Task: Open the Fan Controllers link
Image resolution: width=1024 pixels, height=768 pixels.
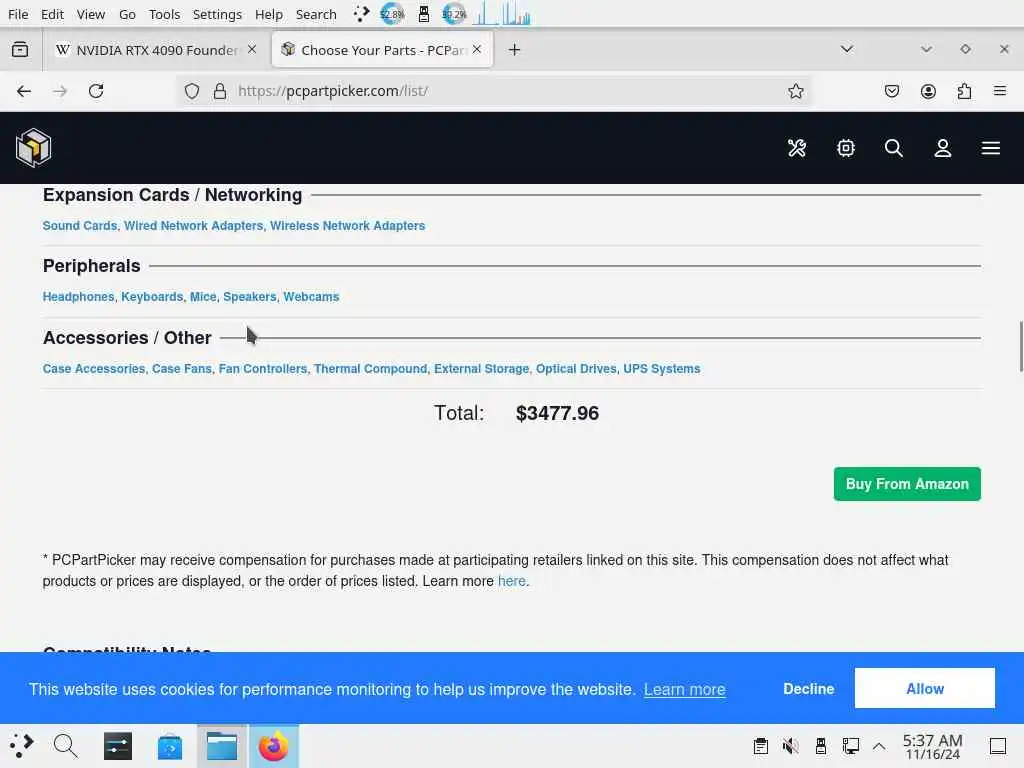Action: tap(263, 369)
